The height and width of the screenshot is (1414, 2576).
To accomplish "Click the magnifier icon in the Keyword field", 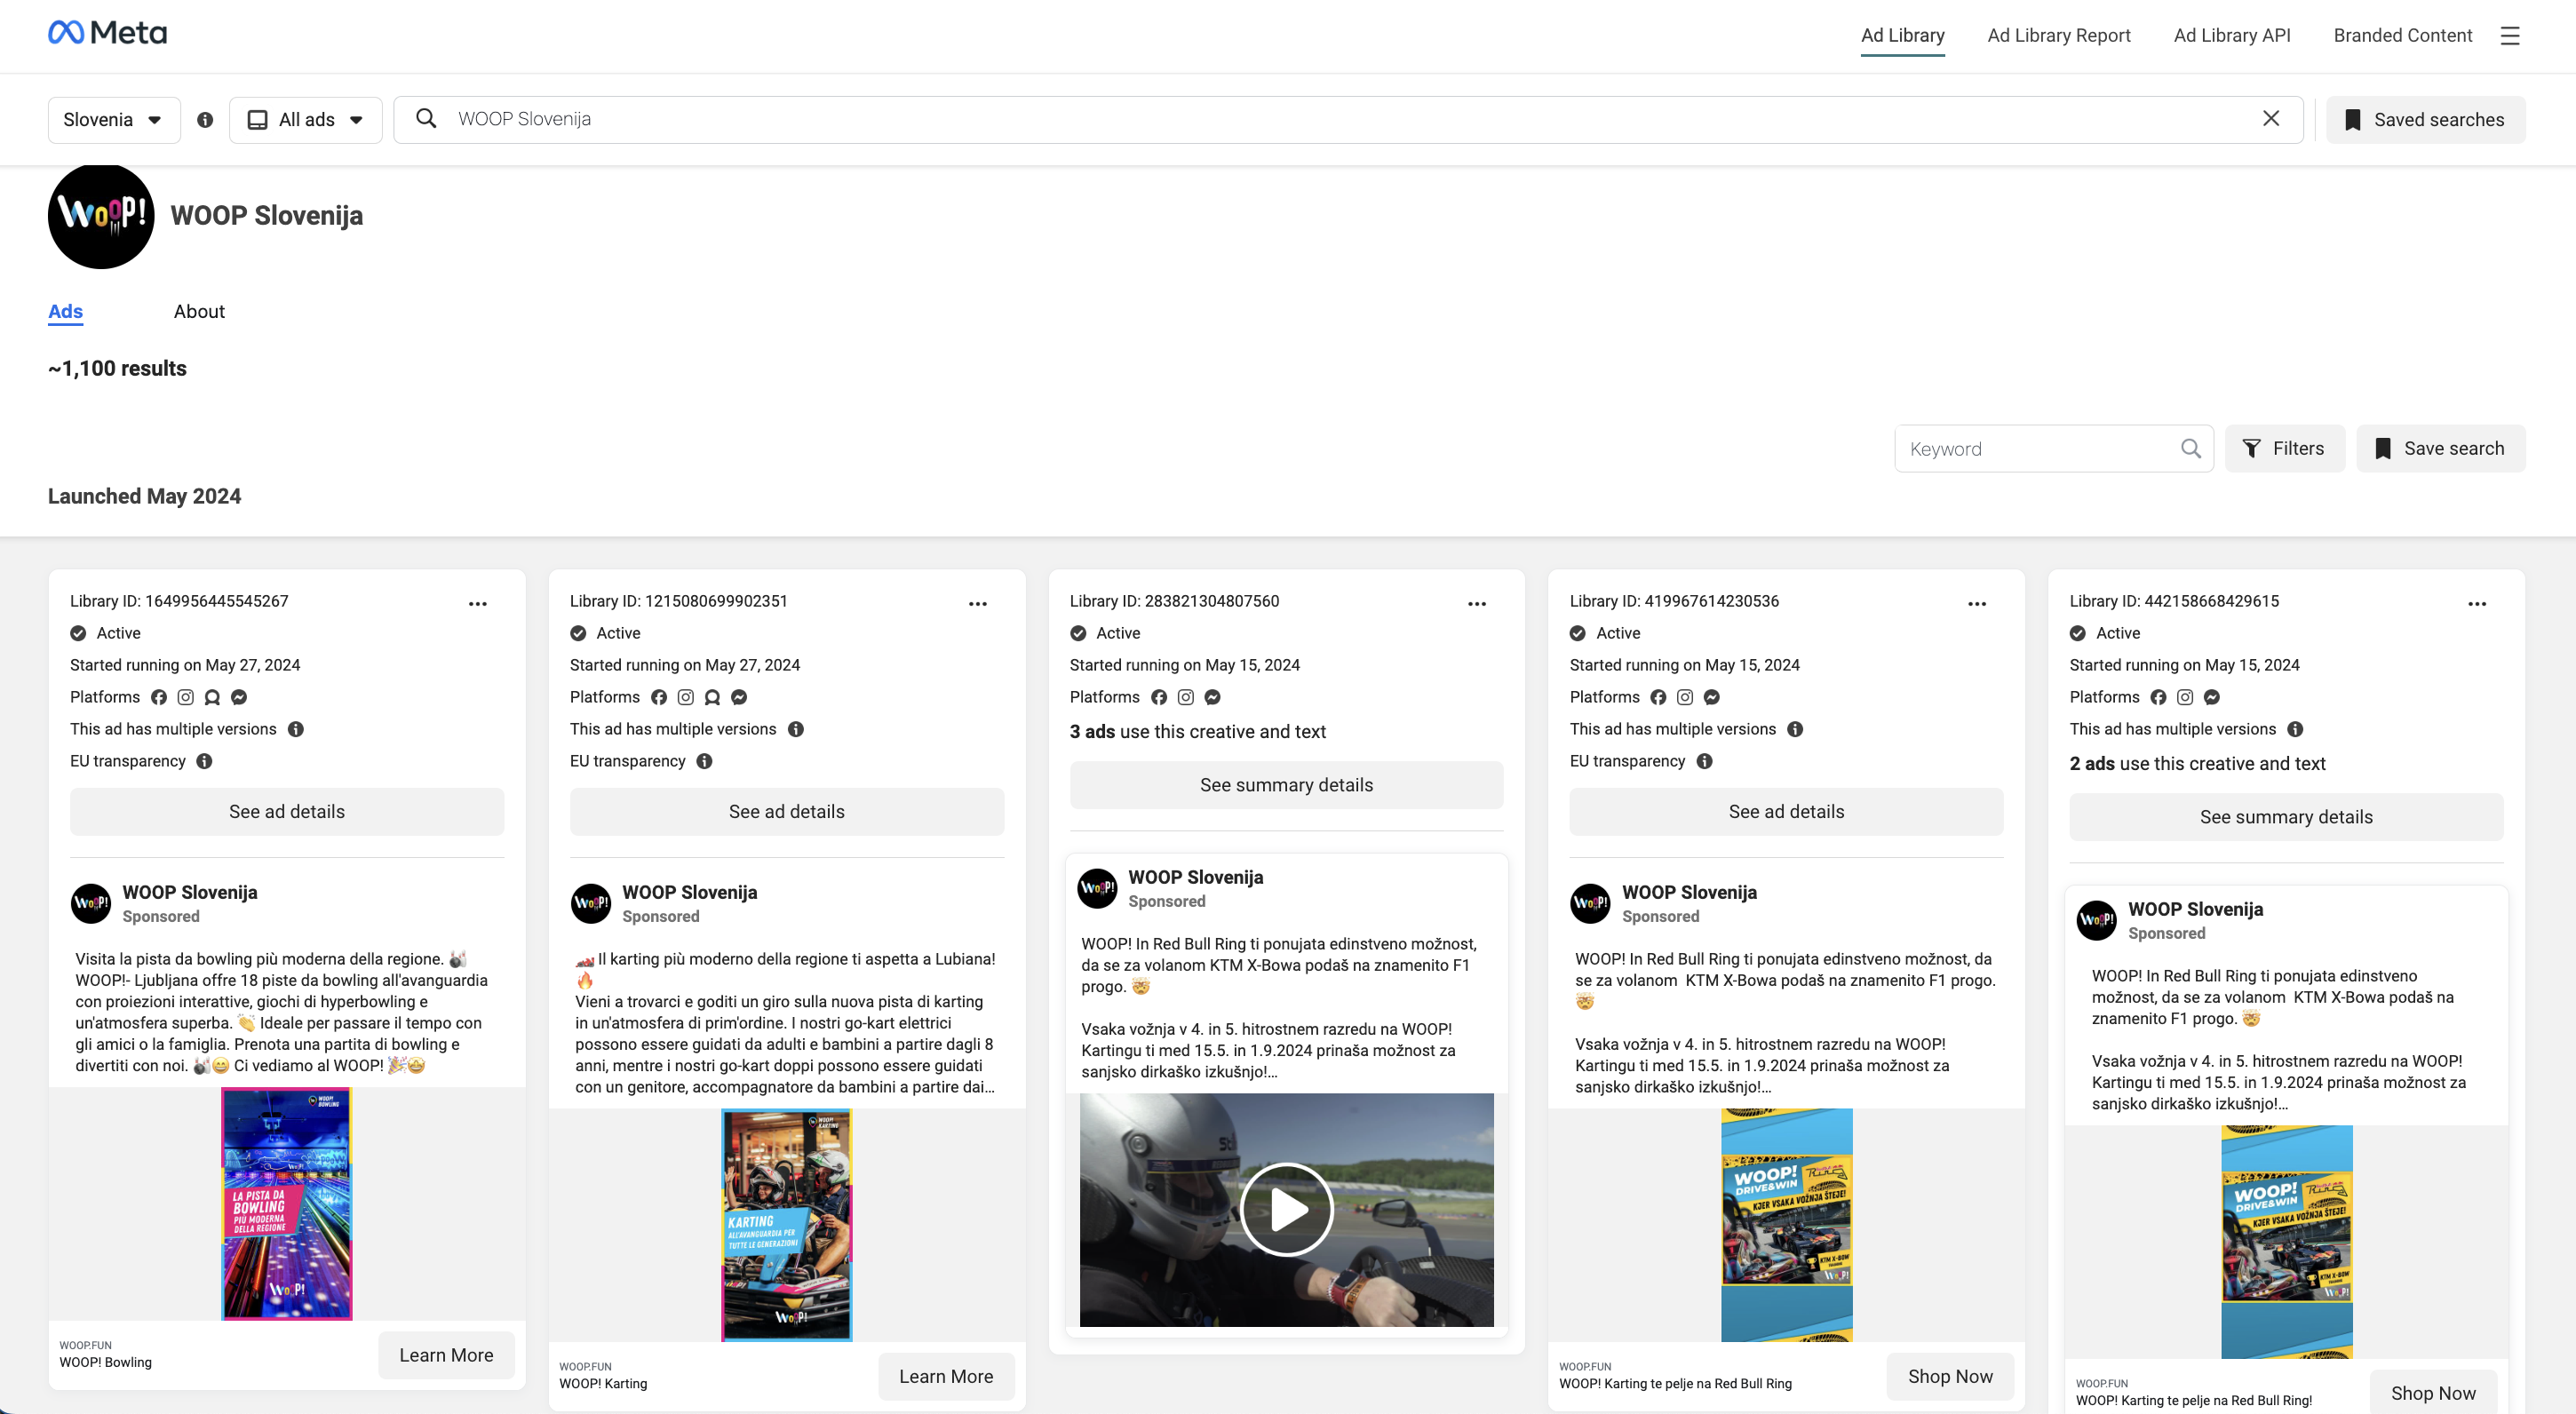I will pos(2190,449).
